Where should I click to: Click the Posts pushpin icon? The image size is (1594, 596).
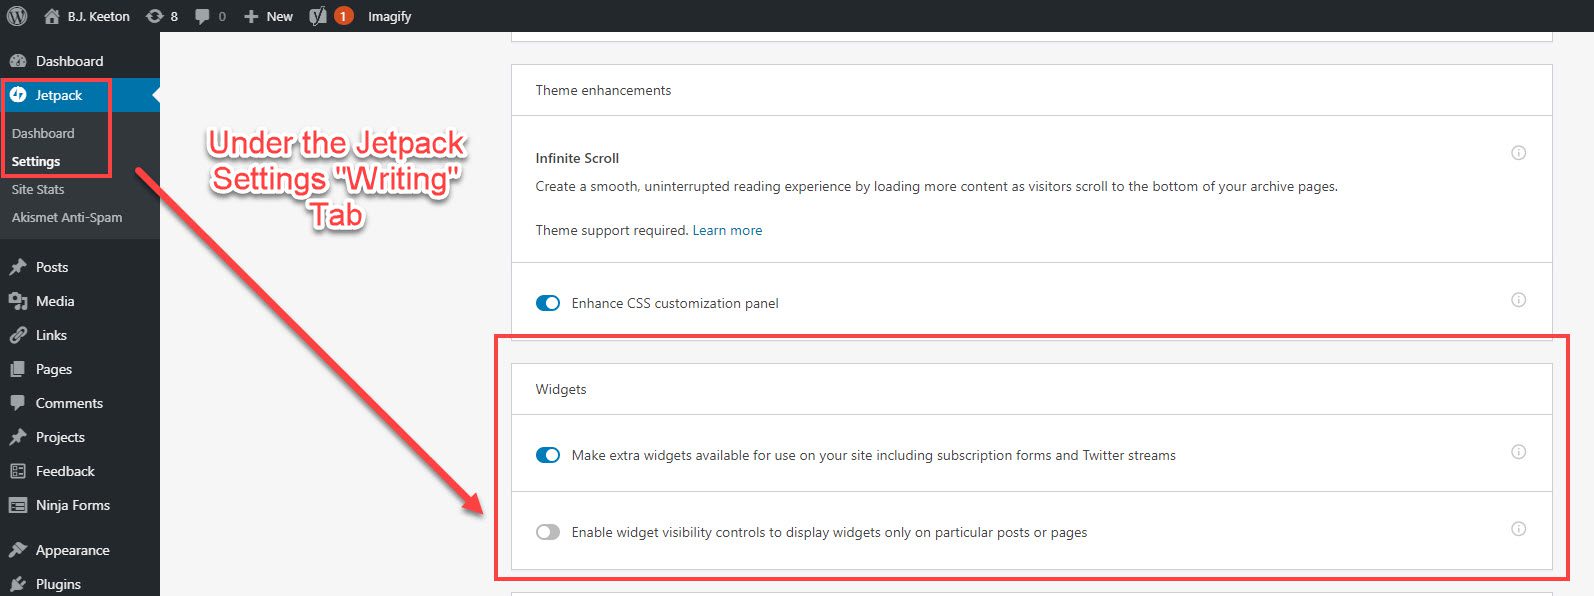pos(18,267)
